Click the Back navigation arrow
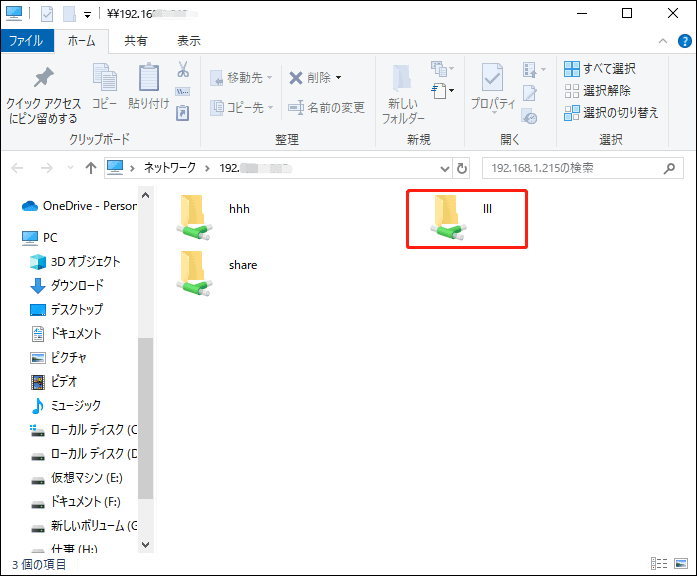Screen dimensions: 697x576 (17, 168)
